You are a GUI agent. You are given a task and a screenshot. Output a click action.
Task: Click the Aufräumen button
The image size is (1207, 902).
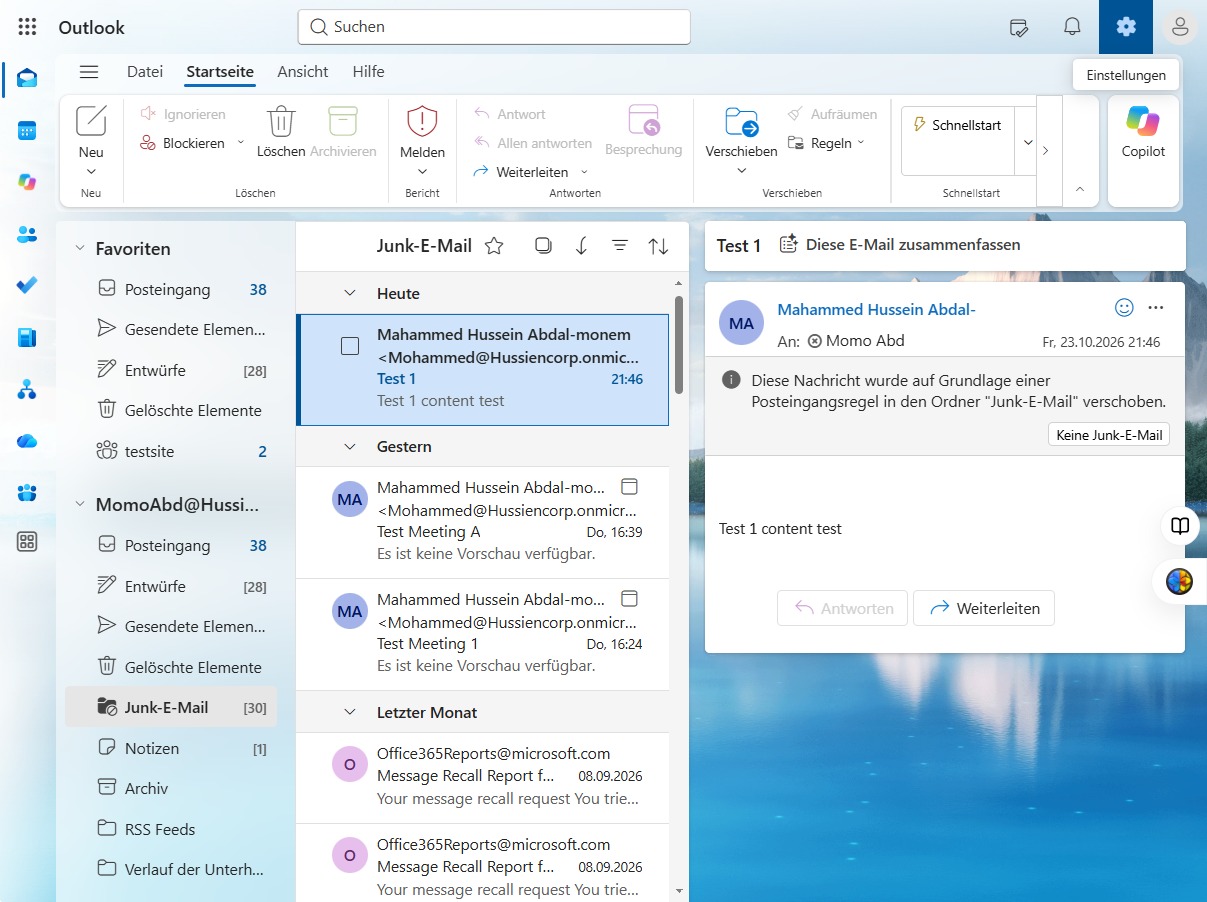point(832,114)
